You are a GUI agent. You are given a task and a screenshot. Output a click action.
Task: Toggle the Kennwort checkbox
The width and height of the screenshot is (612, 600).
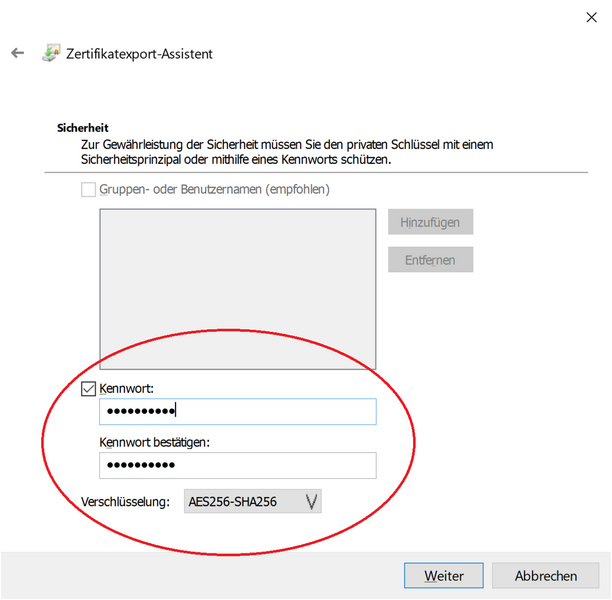[88, 387]
